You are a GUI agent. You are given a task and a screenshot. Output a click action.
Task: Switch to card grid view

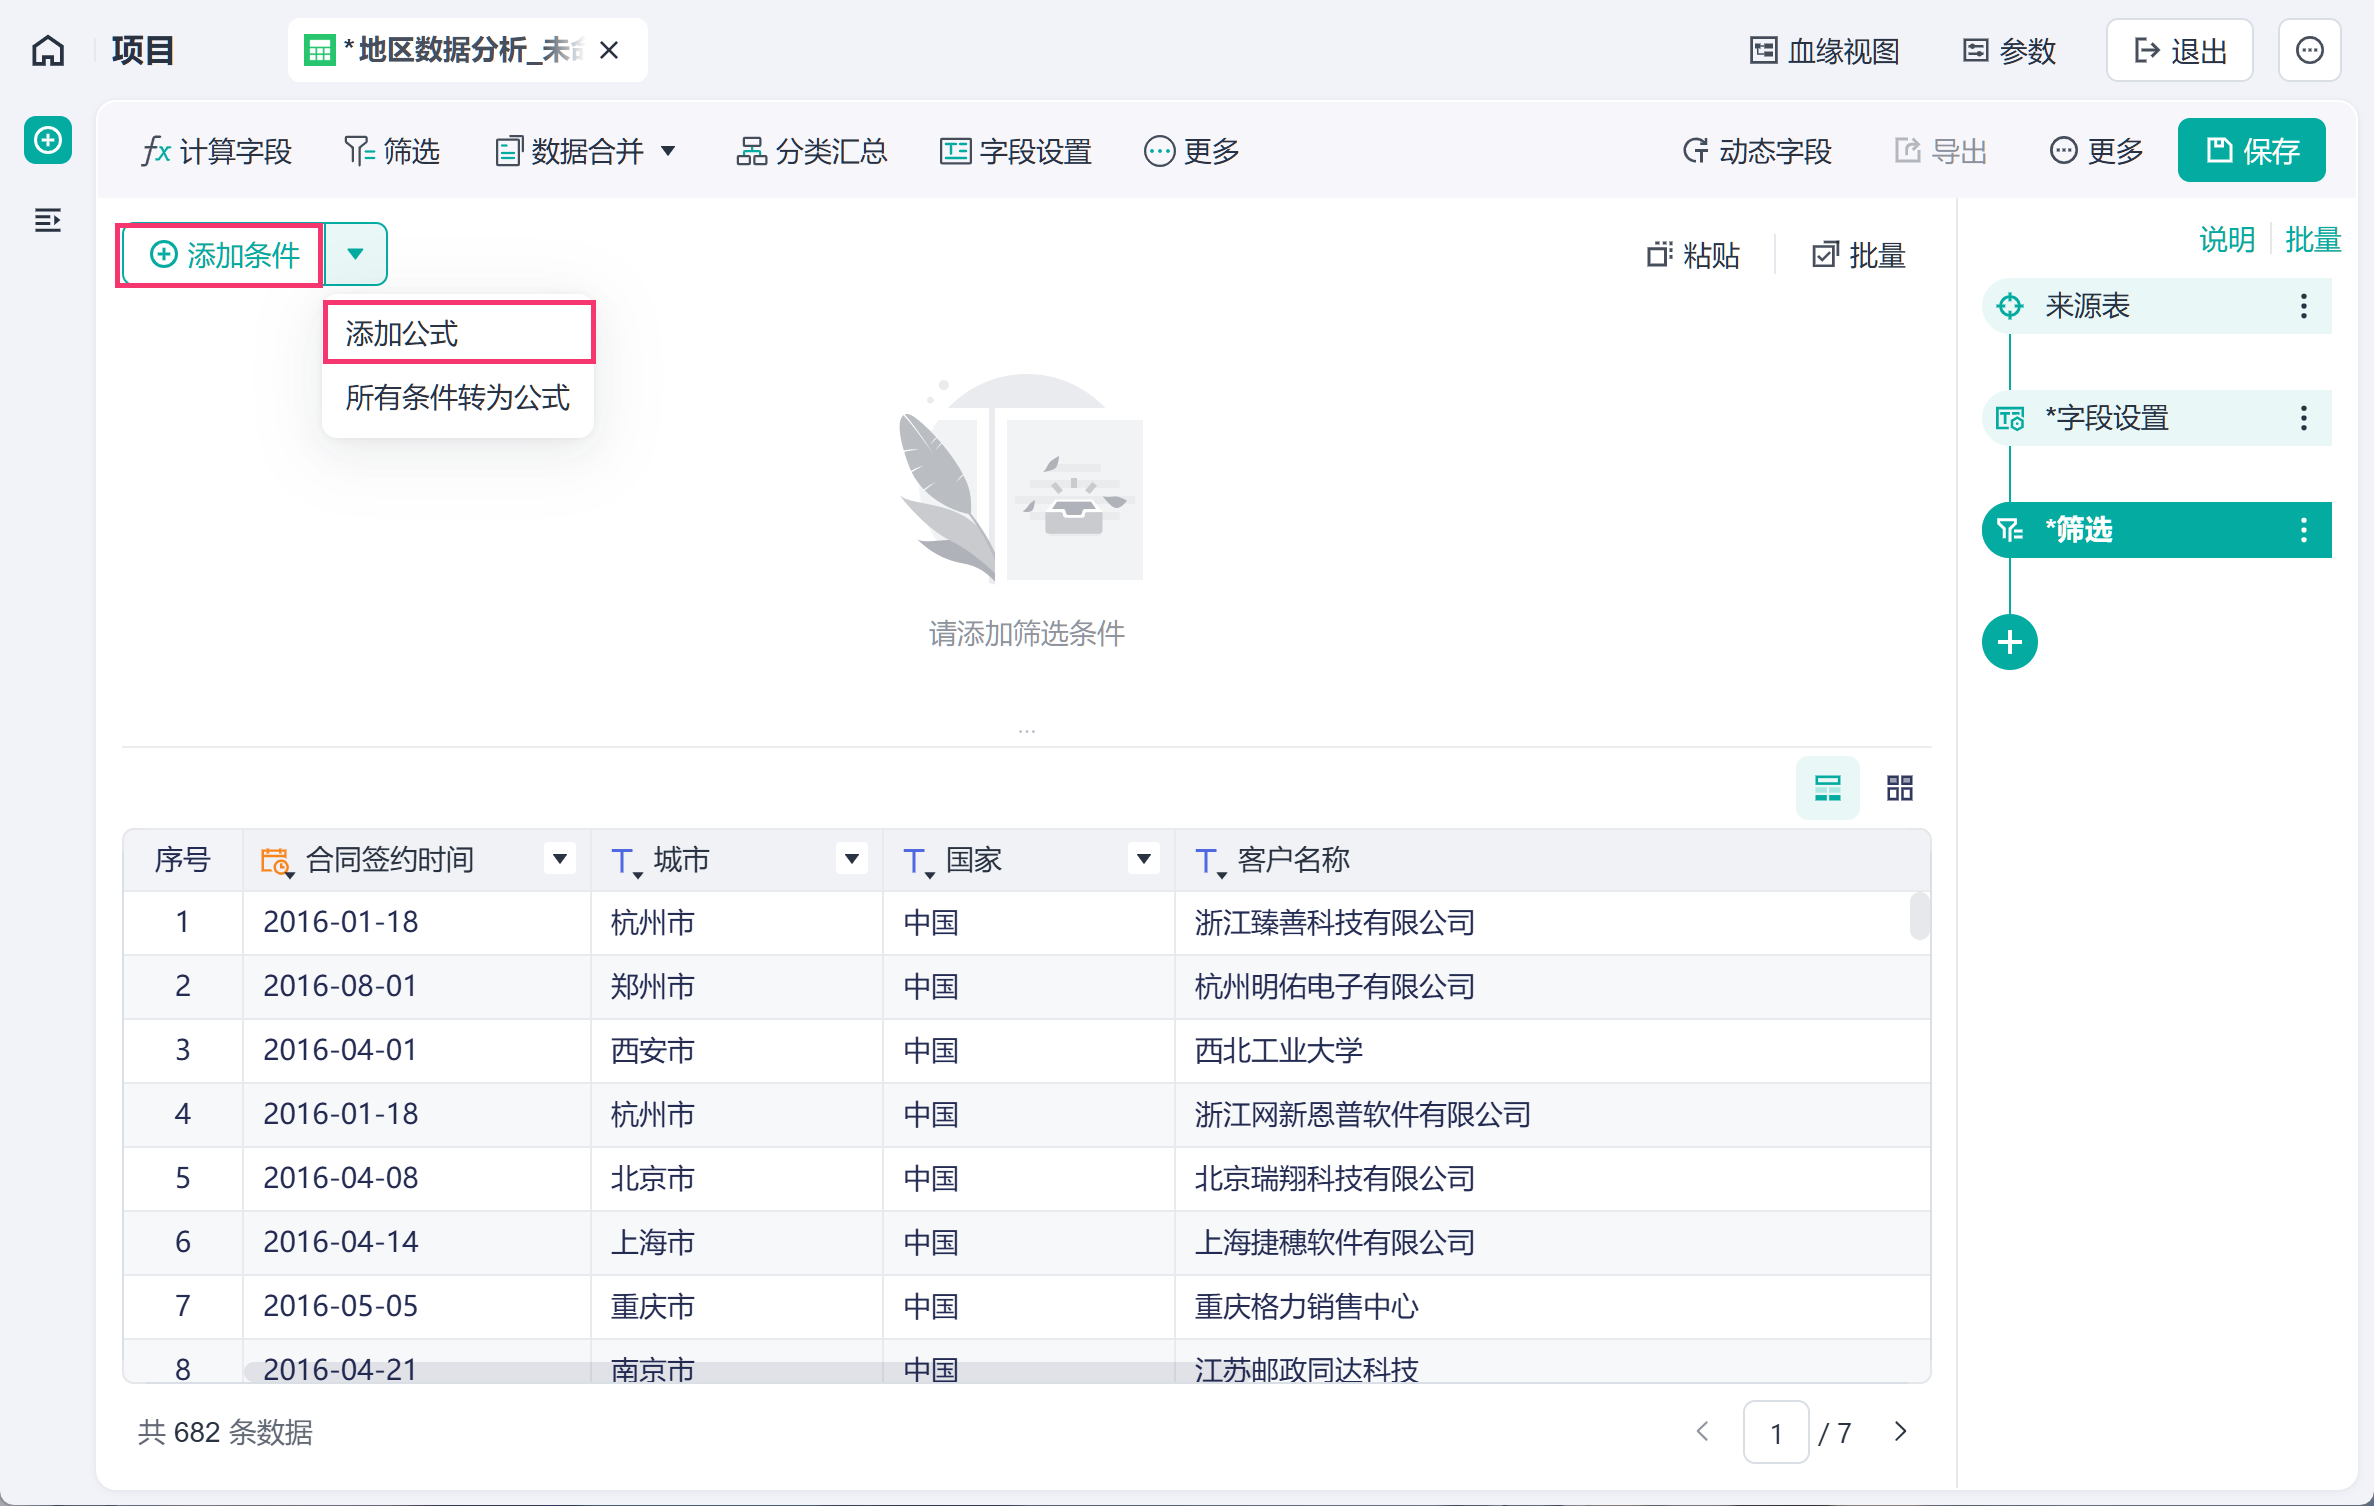pyautogui.click(x=1900, y=788)
